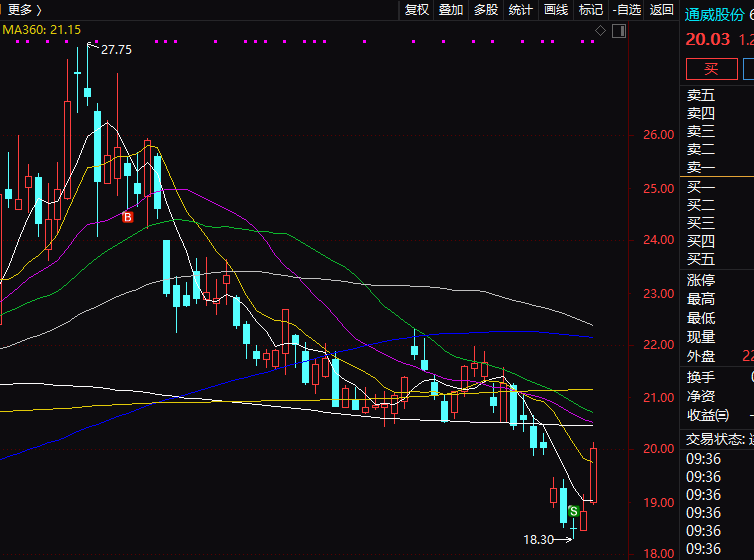The image size is (754, 560).
Task: Click the 19.00 price axis label
Action: [x=658, y=503]
